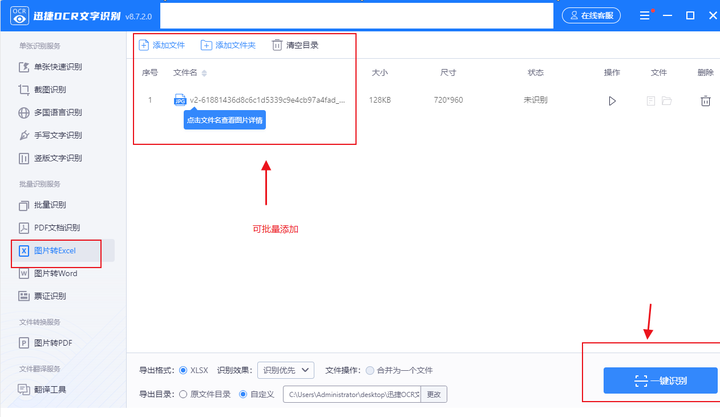Select 手写文字识别 option

[51, 135]
